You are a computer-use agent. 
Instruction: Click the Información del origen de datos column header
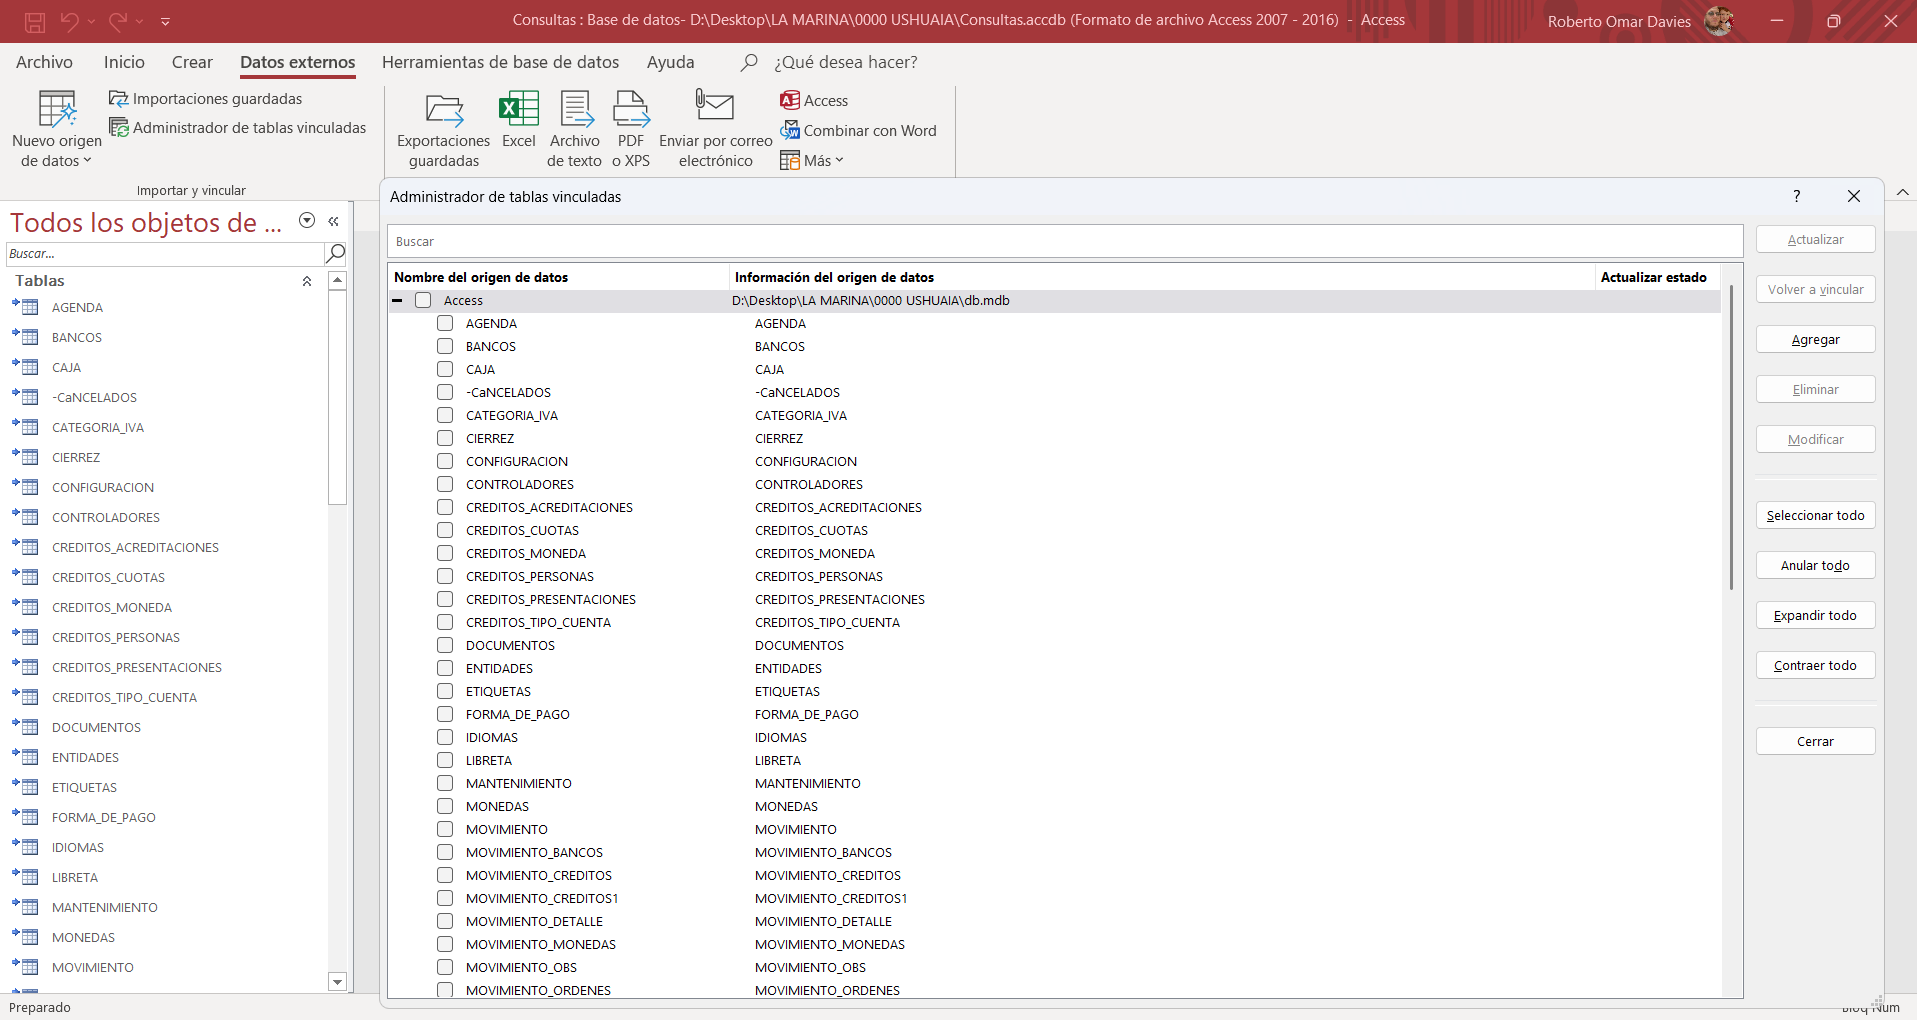tap(1160, 277)
